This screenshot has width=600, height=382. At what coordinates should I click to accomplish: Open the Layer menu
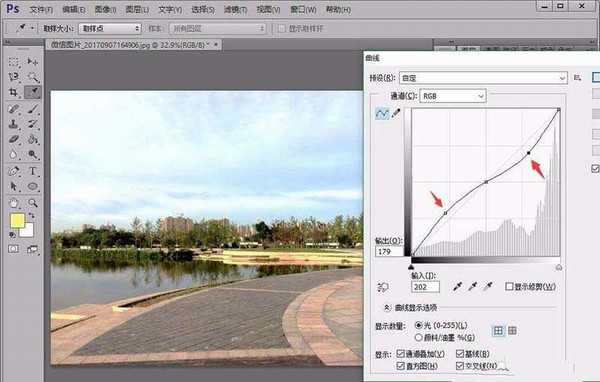click(137, 10)
